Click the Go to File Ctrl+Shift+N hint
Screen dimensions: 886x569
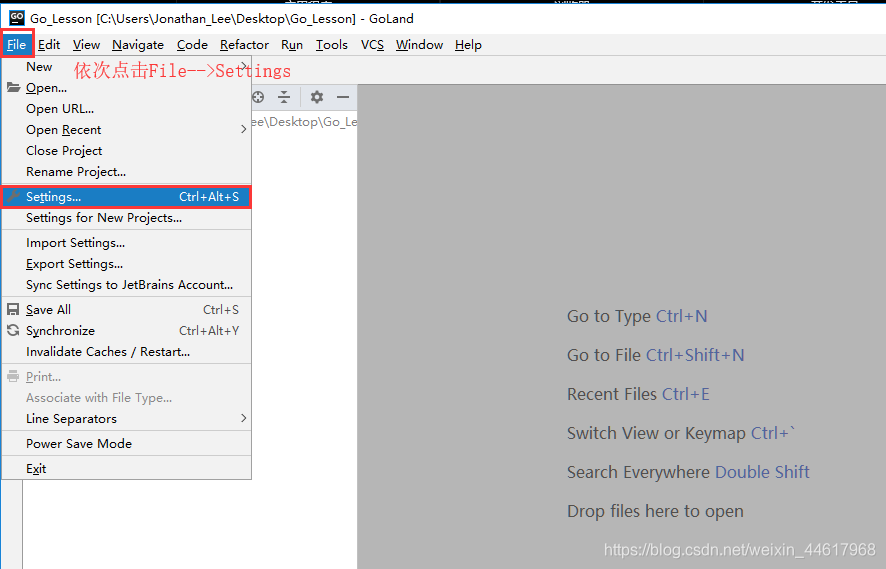[x=655, y=355]
